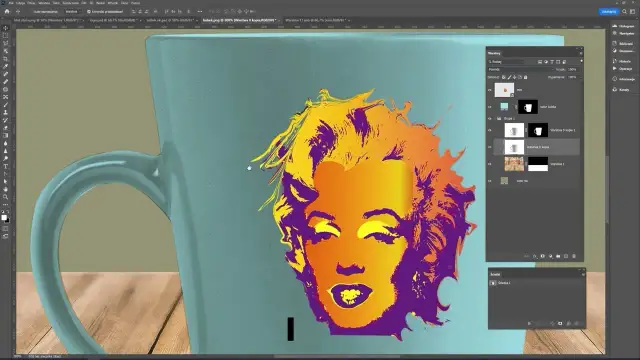Hide the color fill layer with mug mask
The height and width of the screenshot is (360, 640).
click(x=490, y=107)
